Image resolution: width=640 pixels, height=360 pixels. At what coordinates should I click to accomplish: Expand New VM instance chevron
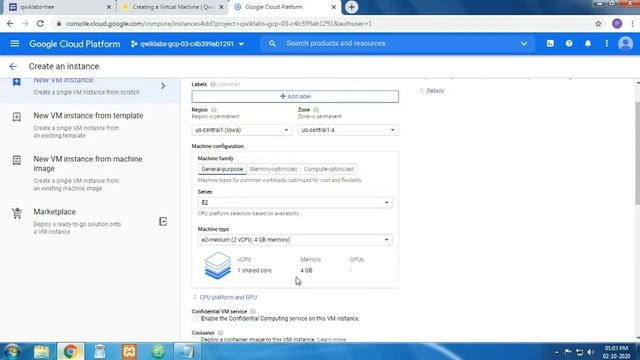(163, 86)
